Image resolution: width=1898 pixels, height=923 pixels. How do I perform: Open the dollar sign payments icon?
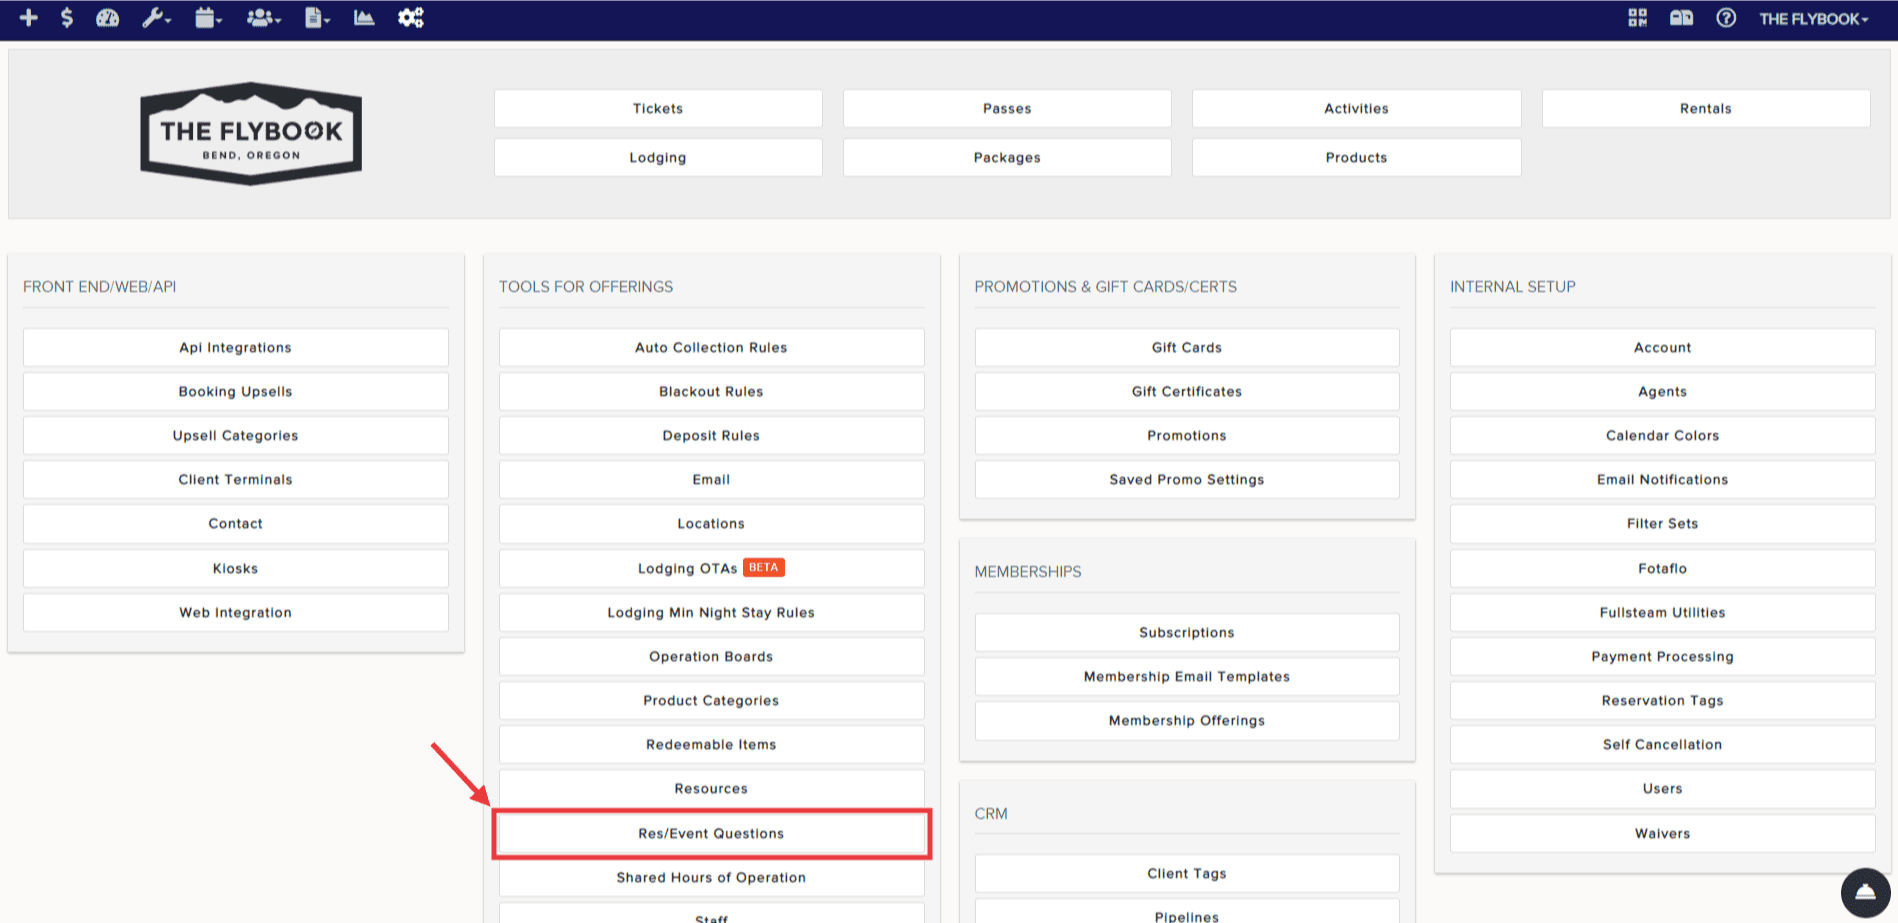click(67, 18)
